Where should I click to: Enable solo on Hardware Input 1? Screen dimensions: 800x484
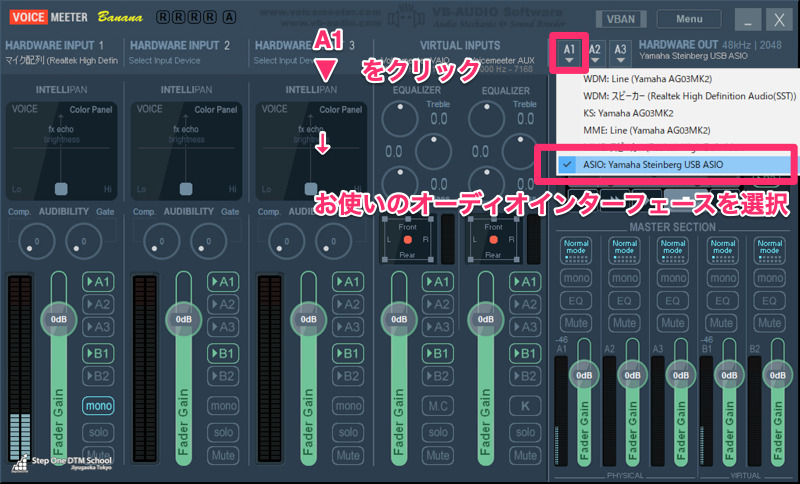[x=98, y=432]
